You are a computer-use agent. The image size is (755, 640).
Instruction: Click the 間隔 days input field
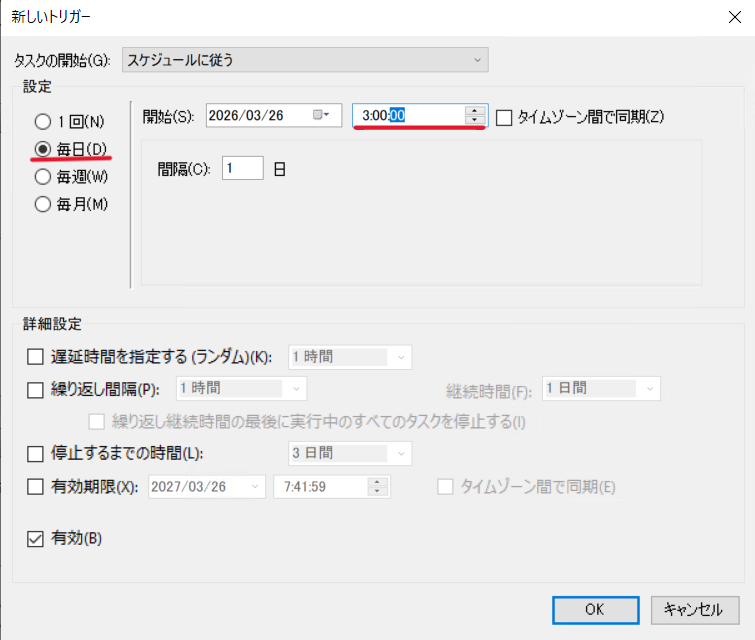click(242, 168)
